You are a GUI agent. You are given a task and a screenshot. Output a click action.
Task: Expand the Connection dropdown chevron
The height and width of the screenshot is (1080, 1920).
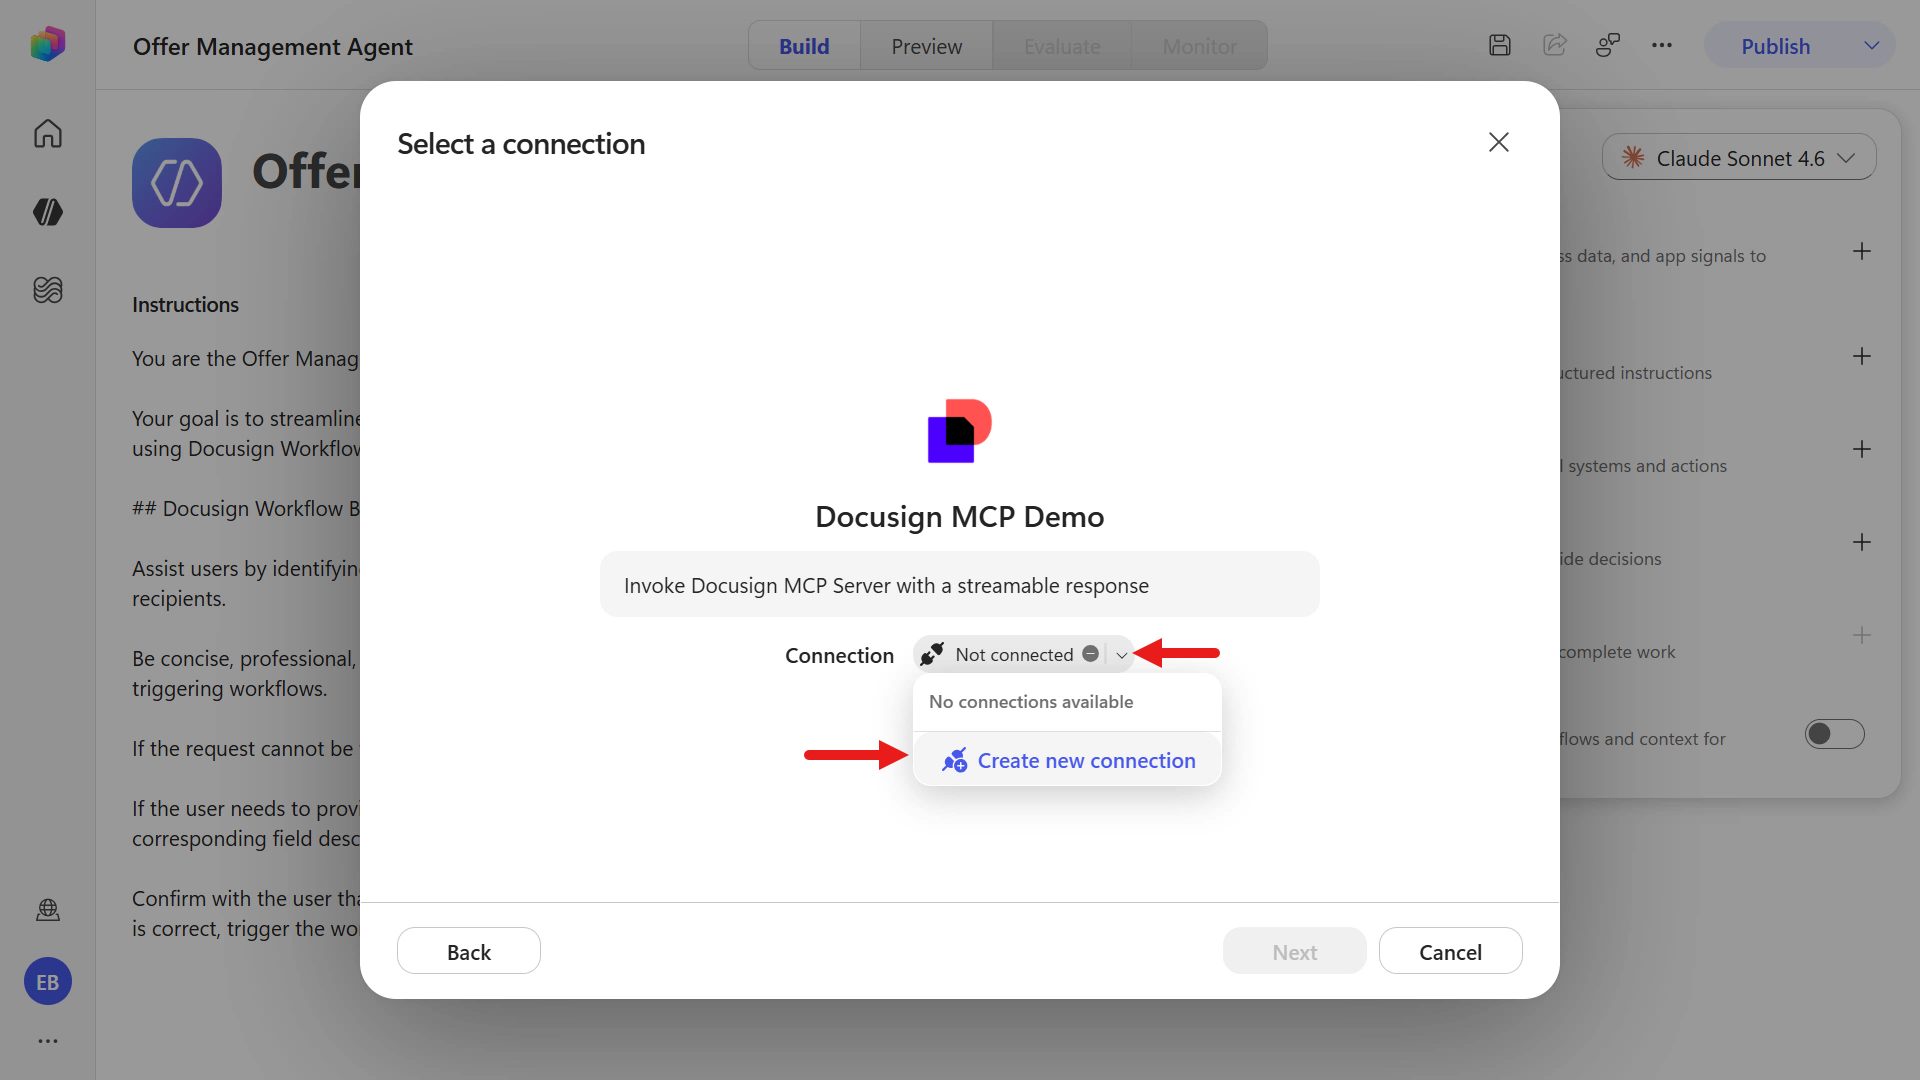click(x=1121, y=655)
